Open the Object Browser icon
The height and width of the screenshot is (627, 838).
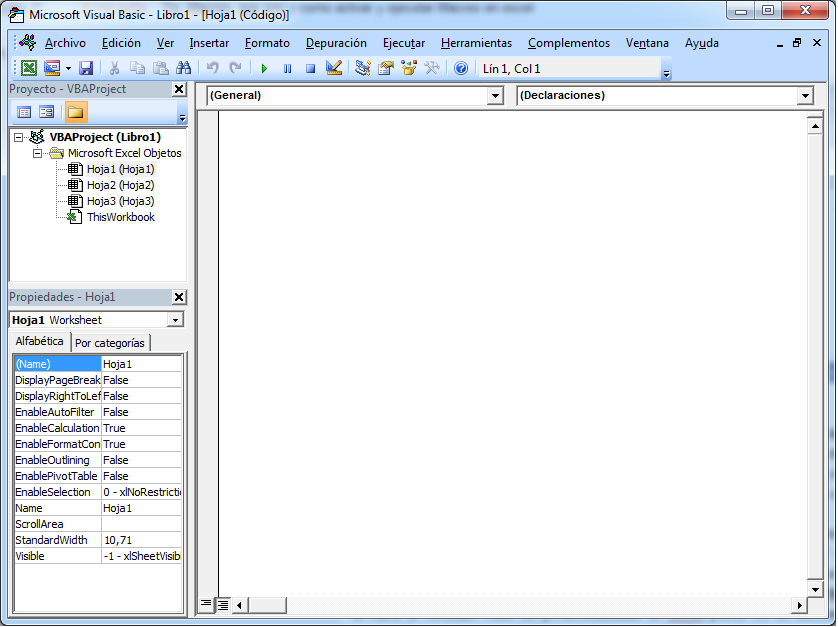point(409,68)
